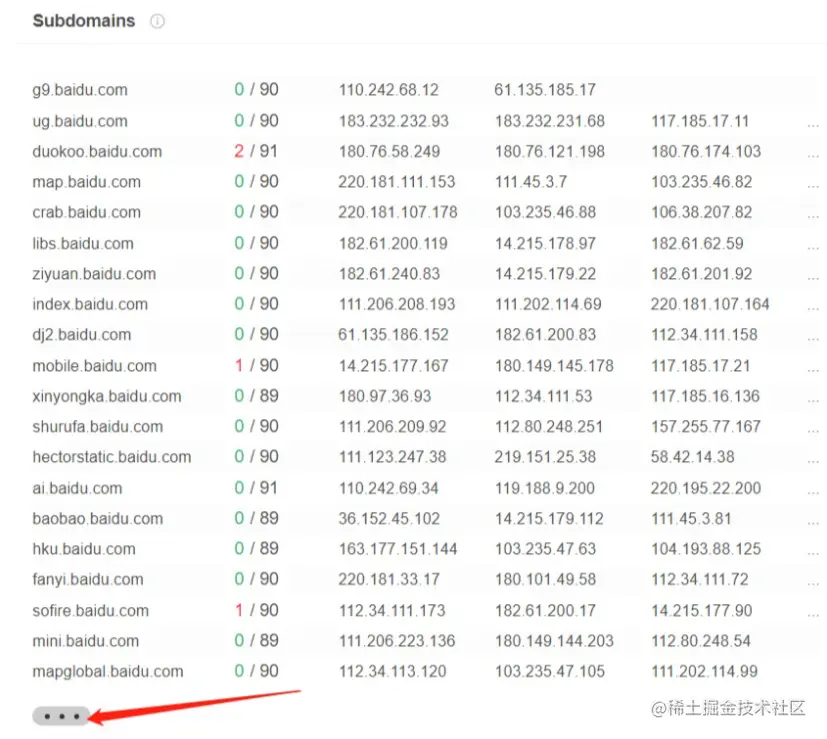Click IP address 117.185.16.136
Image resolution: width=827 pixels, height=739 pixels.
coord(705,396)
